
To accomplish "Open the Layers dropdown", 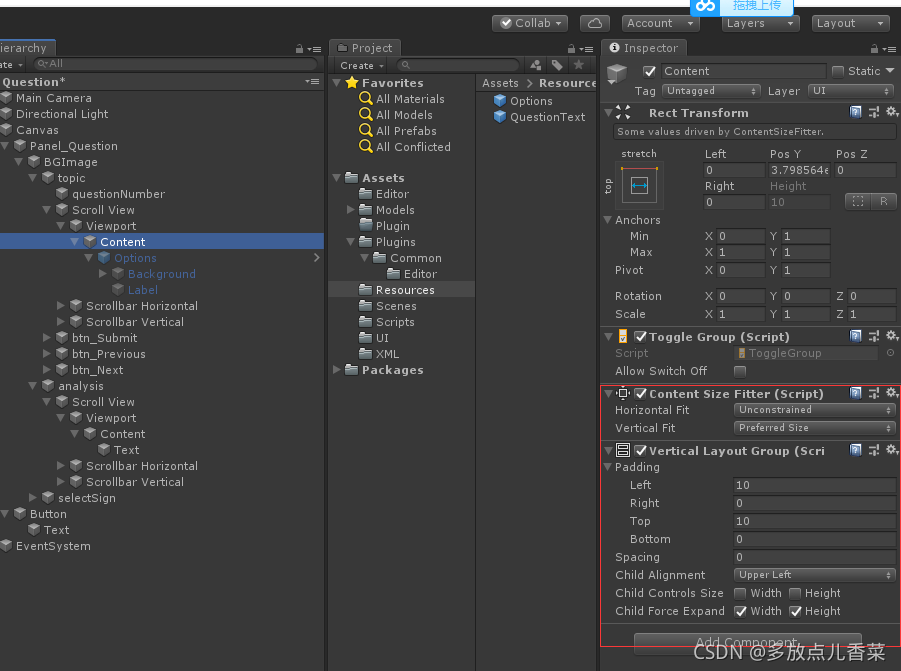I will pyautogui.click(x=760, y=23).
